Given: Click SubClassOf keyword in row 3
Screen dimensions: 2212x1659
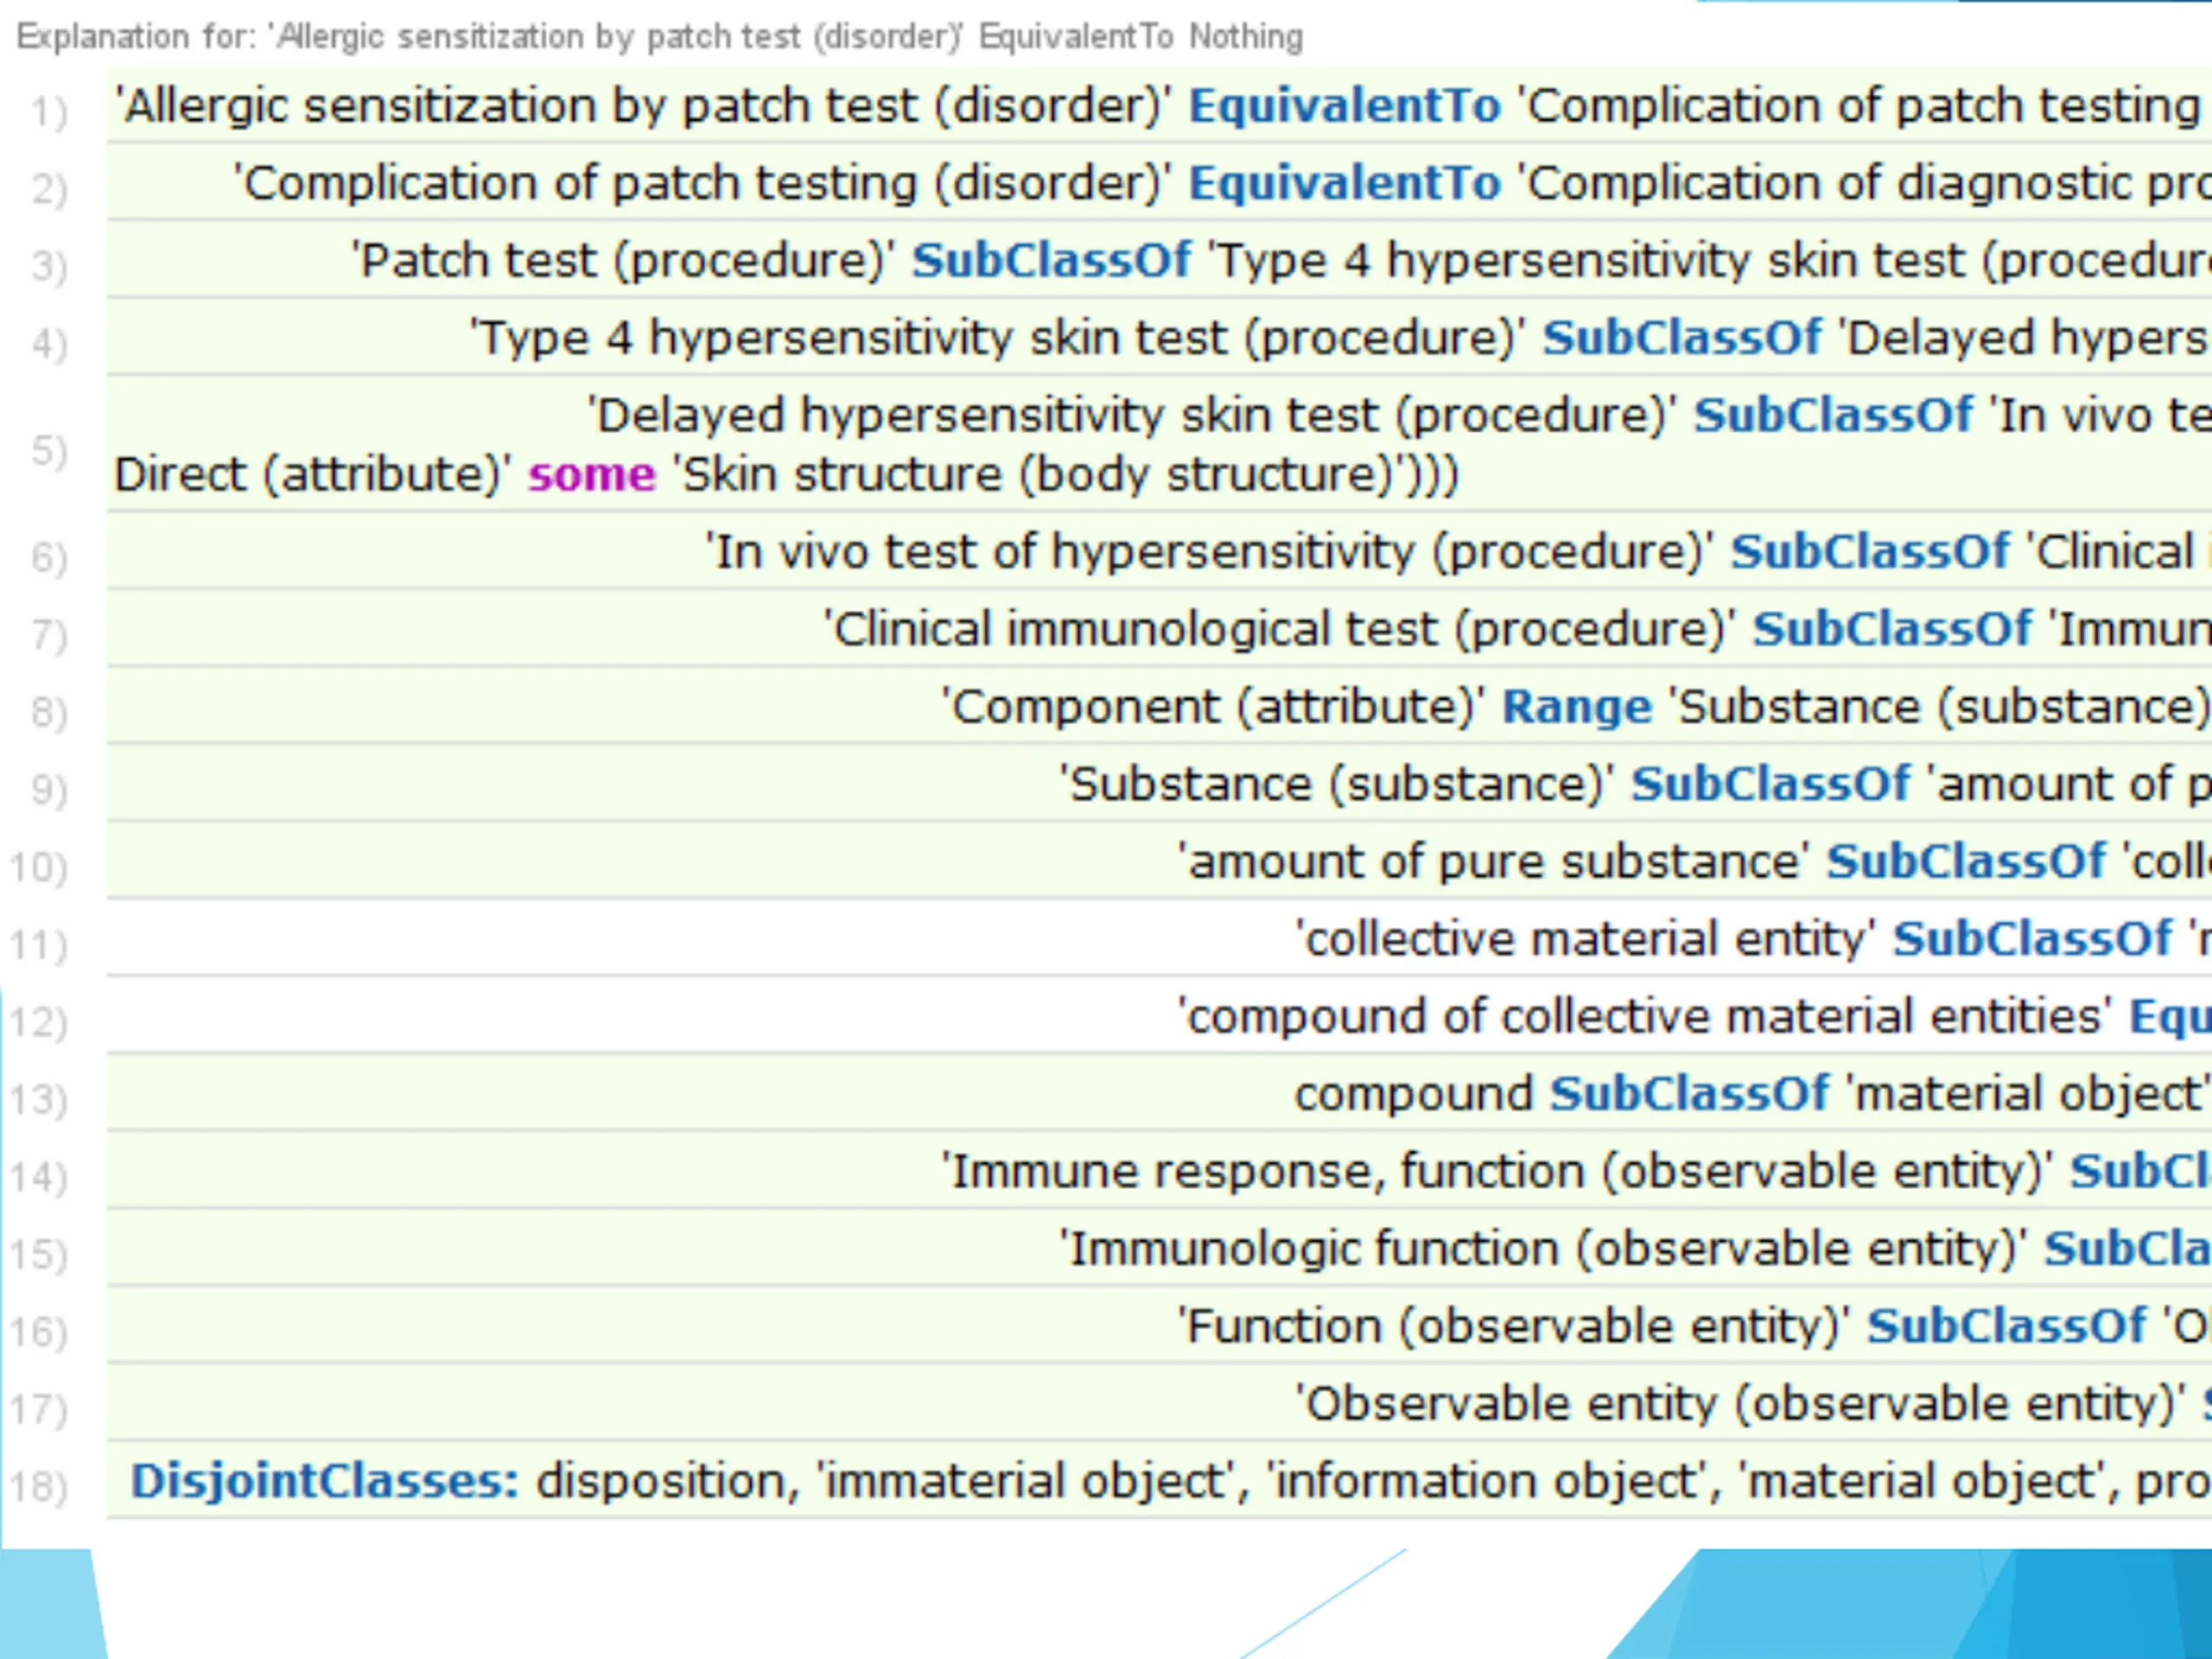Looking at the screenshot, I should pyautogui.click(x=1051, y=260).
